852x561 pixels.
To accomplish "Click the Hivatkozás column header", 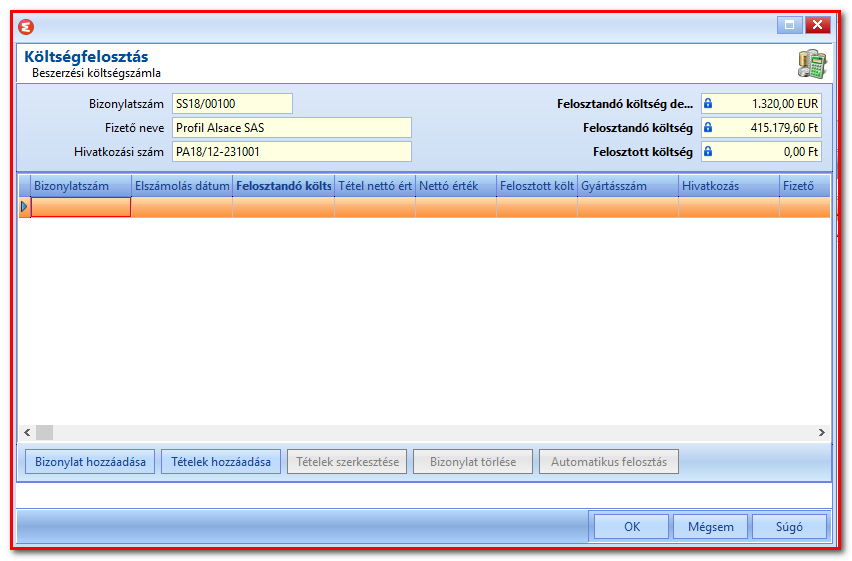I will pyautogui.click(x=729, y=186).
